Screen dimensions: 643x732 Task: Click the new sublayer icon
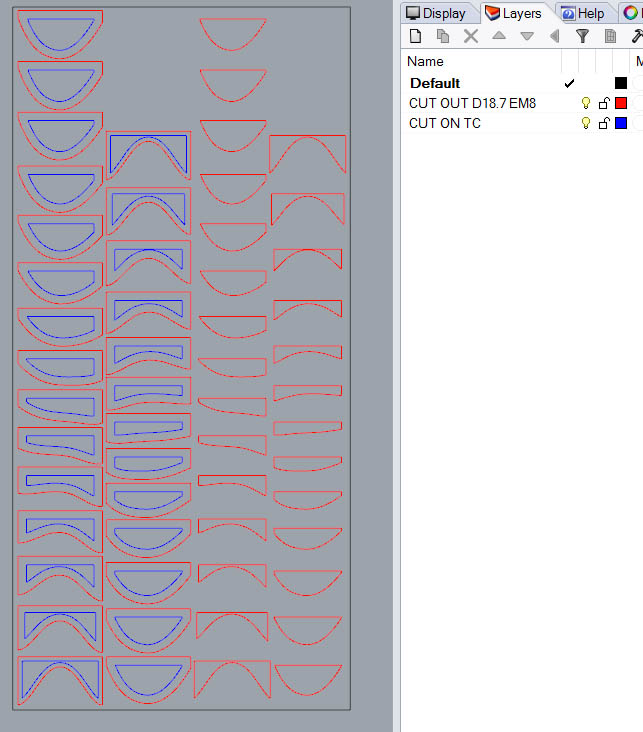pyautogui.click(x=443, y=36)
